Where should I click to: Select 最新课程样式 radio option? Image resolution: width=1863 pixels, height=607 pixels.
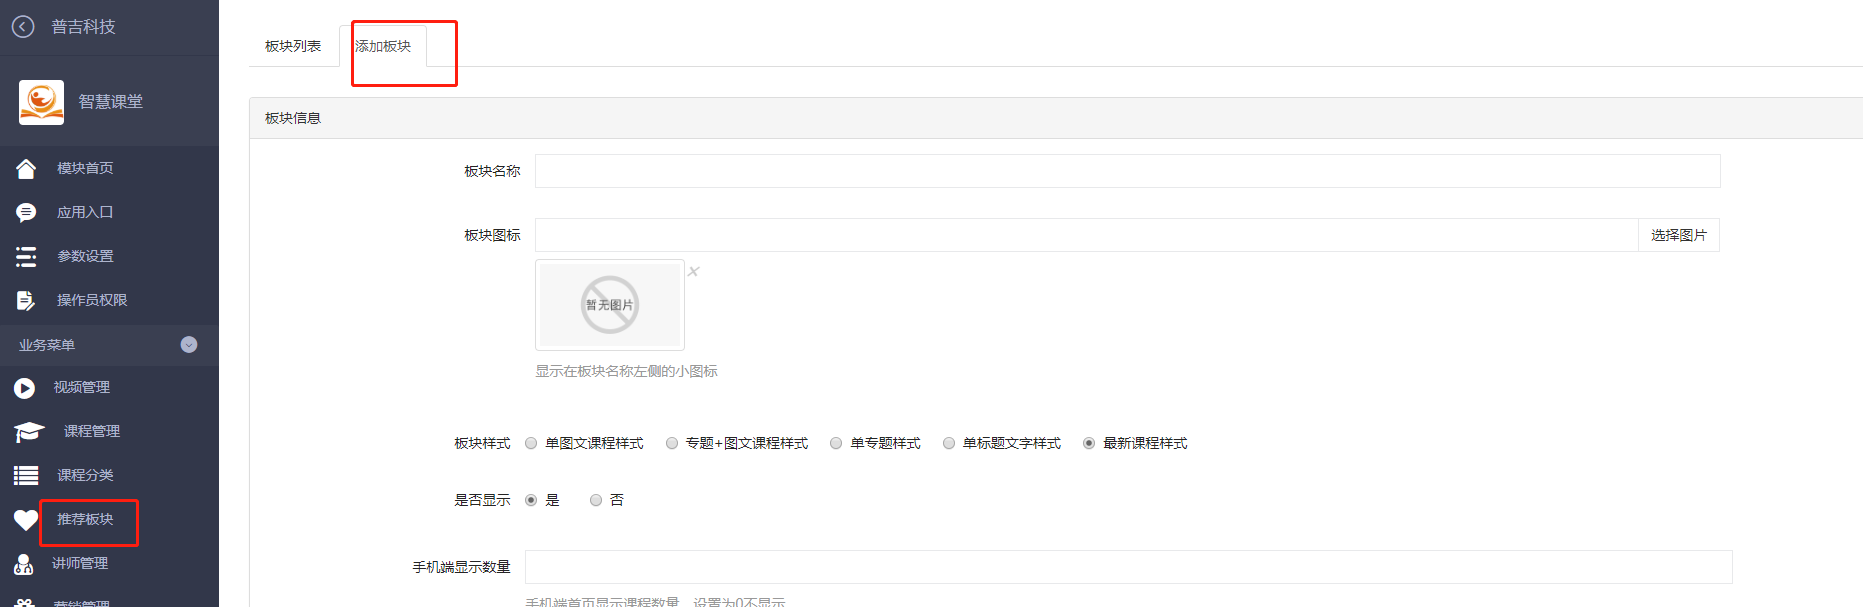[1089, 443]
